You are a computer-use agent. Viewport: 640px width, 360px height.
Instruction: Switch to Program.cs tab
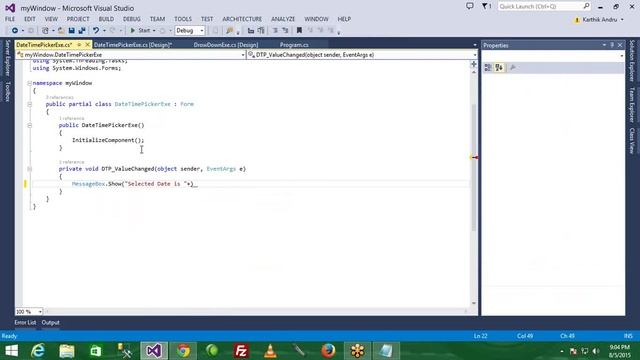[x=294, y=45]
